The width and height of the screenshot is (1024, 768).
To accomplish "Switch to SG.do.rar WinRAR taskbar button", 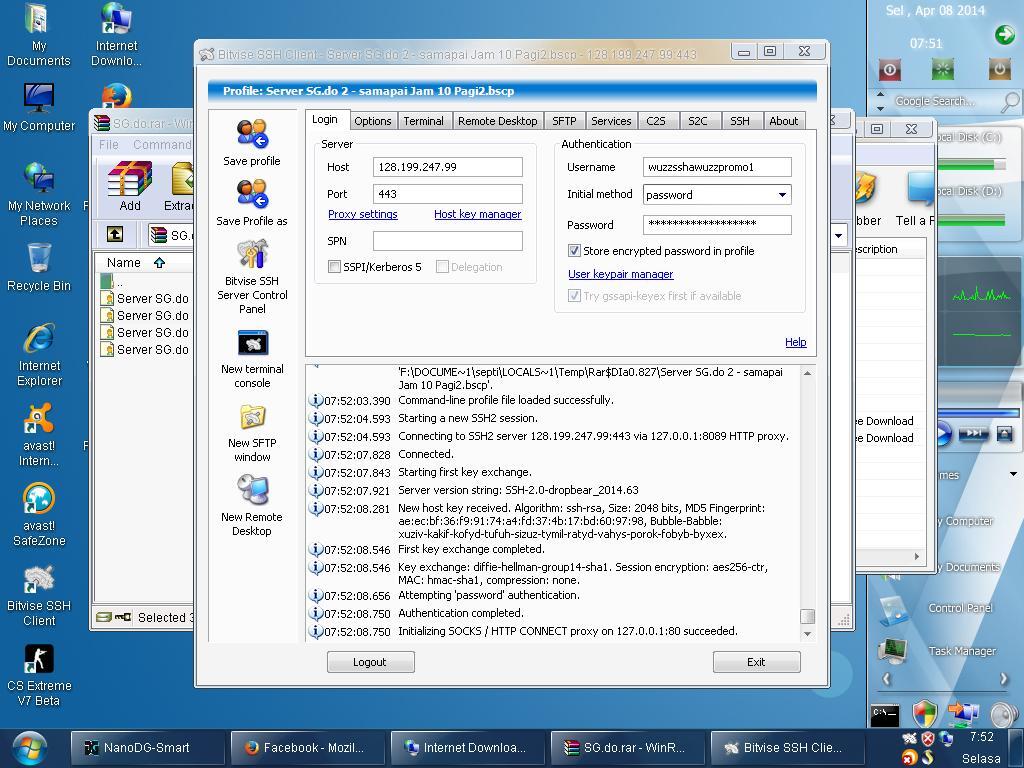I will (627, 748).
